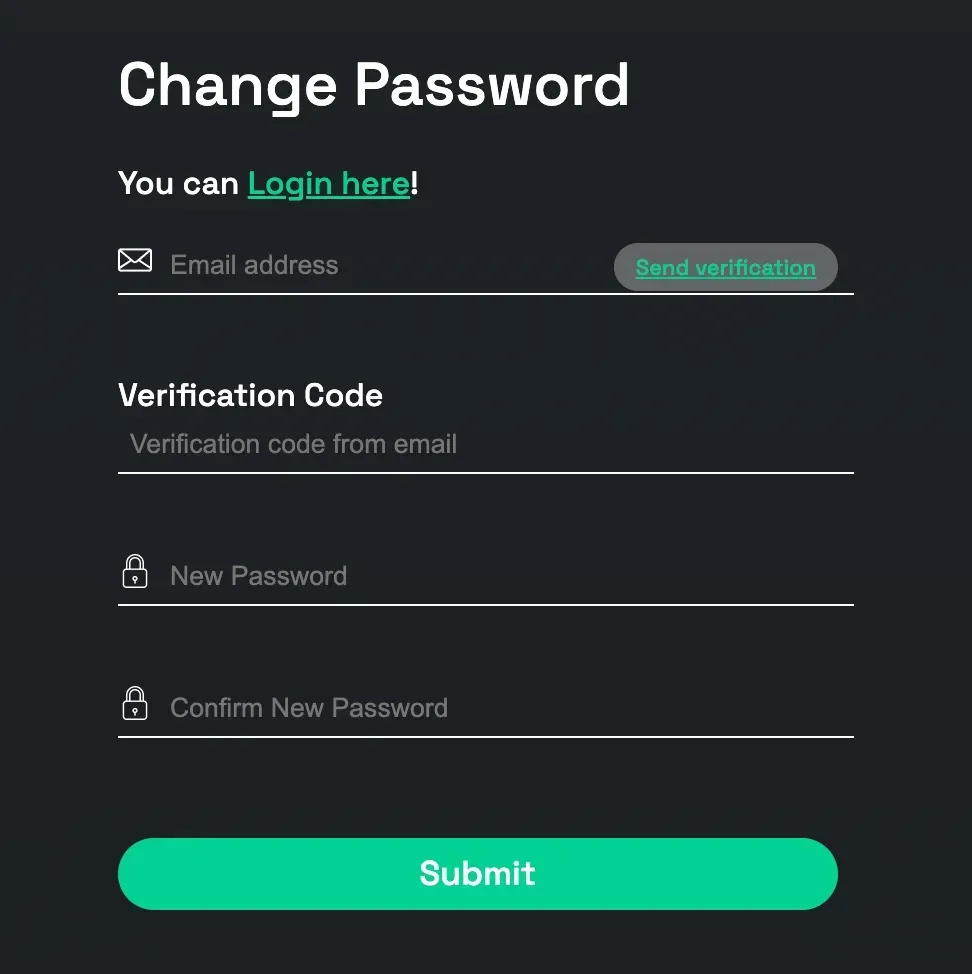Click the underline beneath the verification code field
The image size is (972, 974).
[x=485, y=472]
